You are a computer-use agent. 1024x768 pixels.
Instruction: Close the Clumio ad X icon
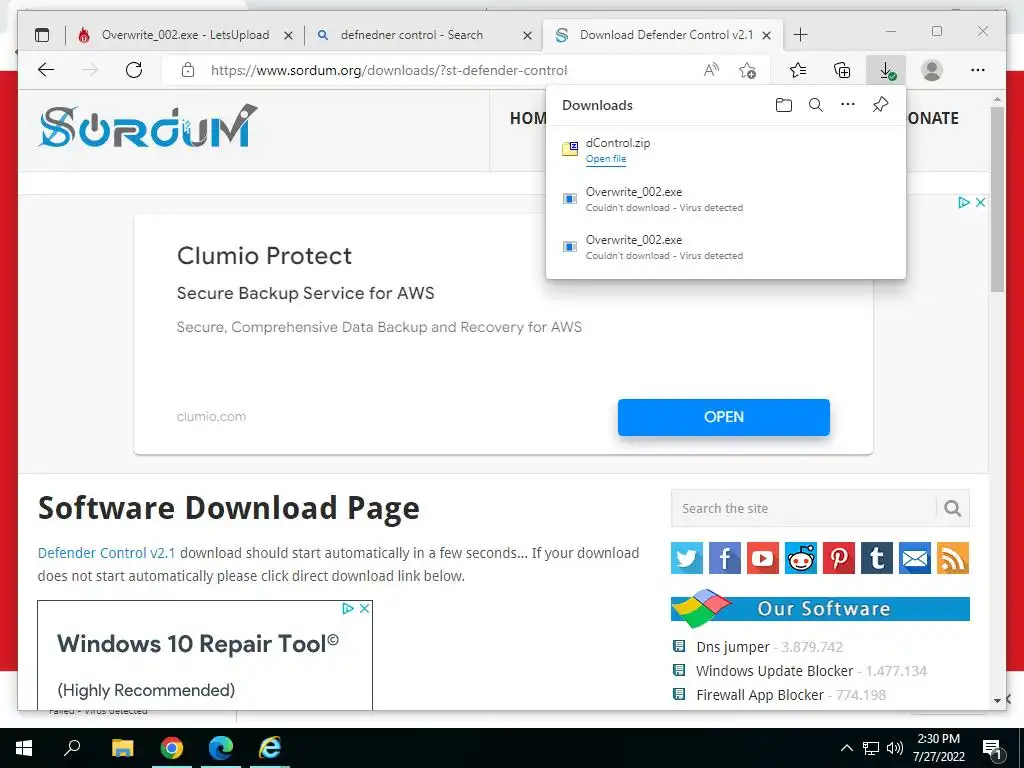click(980, 202)
